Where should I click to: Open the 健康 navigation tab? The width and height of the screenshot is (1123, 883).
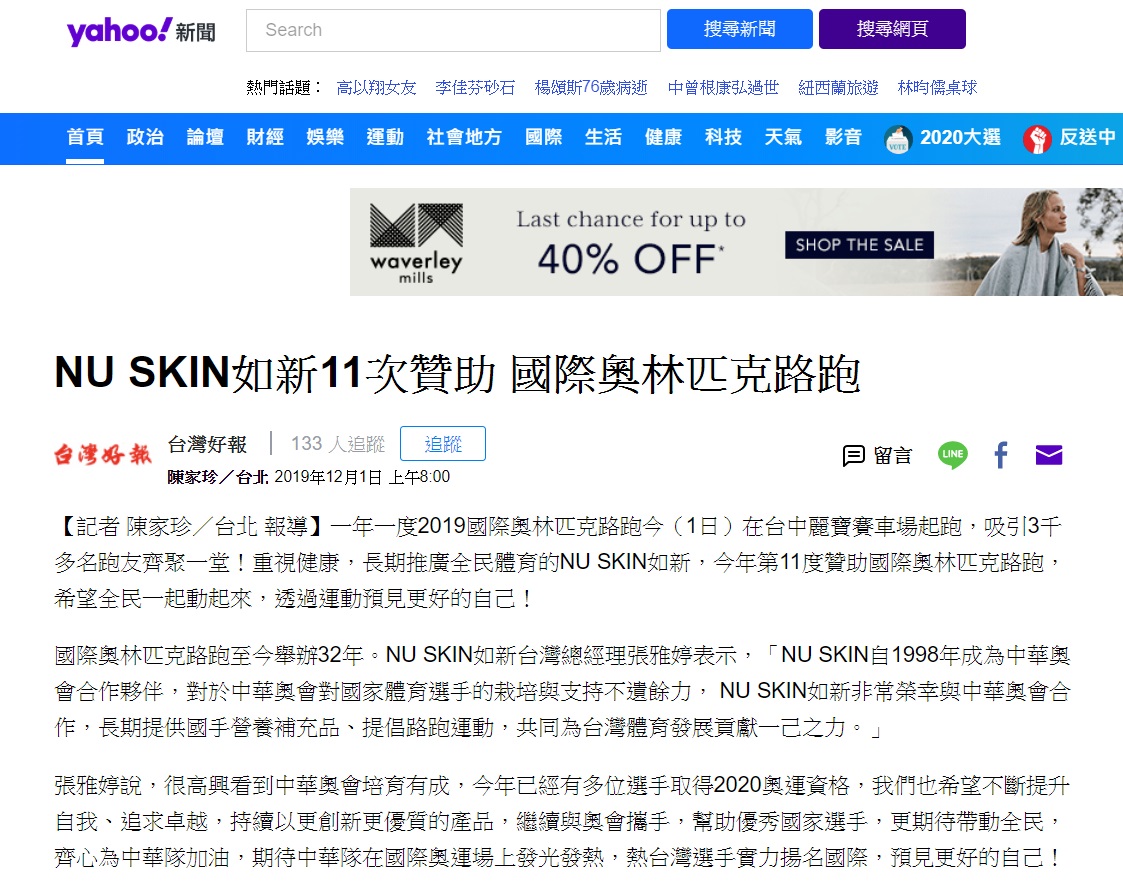tap(662, 137)
